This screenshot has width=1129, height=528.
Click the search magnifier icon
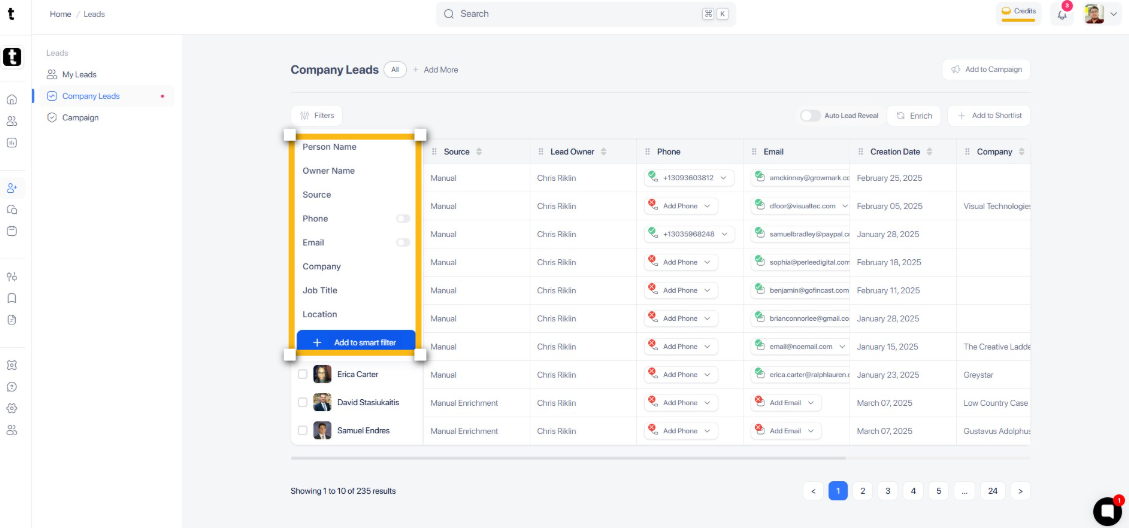449,14
